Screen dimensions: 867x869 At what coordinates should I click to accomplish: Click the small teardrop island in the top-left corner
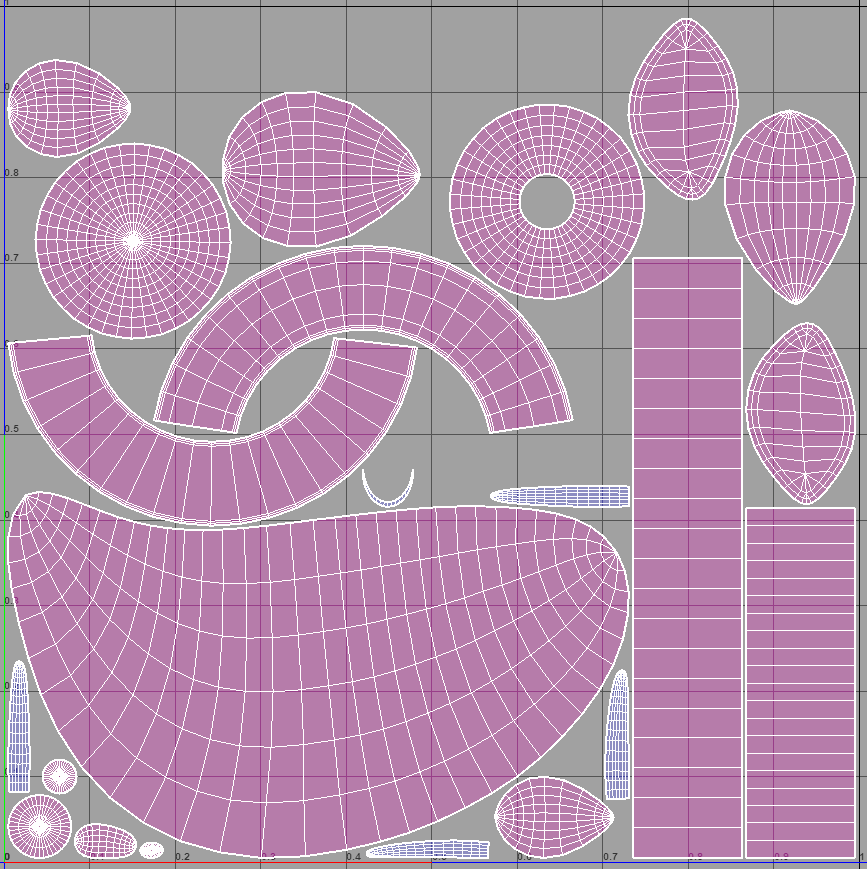[62, 108]
